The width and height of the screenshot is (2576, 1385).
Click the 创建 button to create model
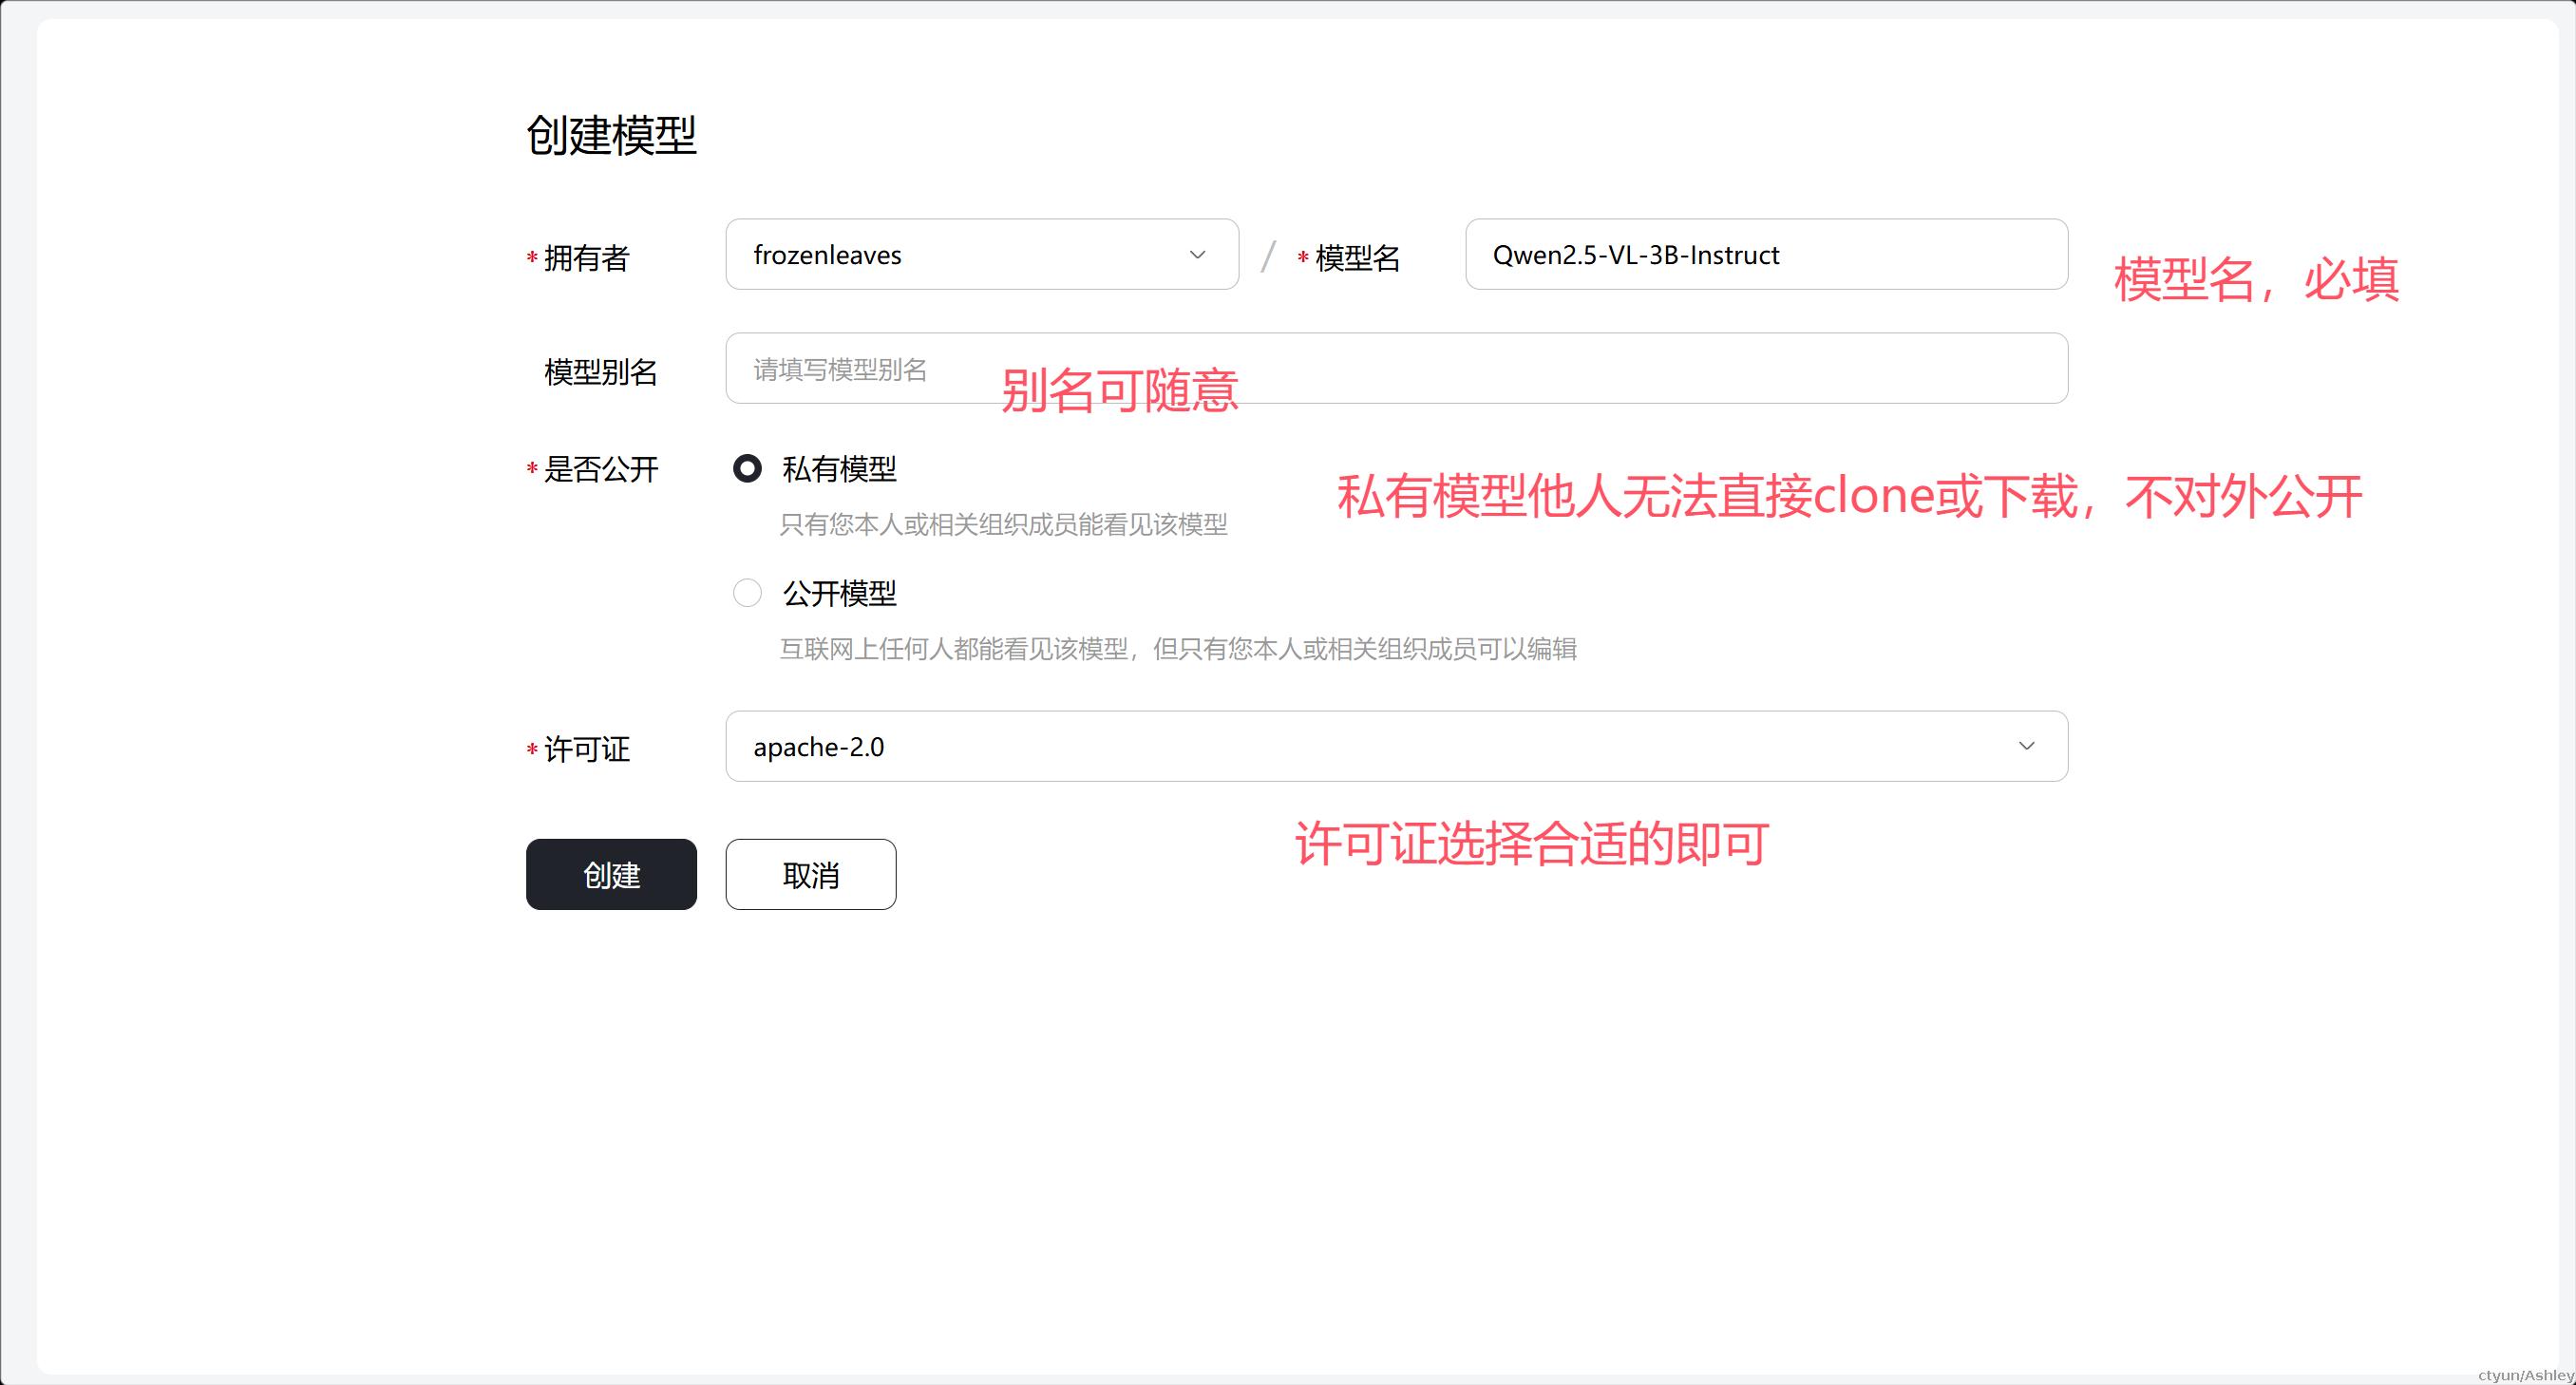pyautogui.click(x=611, y=874)
